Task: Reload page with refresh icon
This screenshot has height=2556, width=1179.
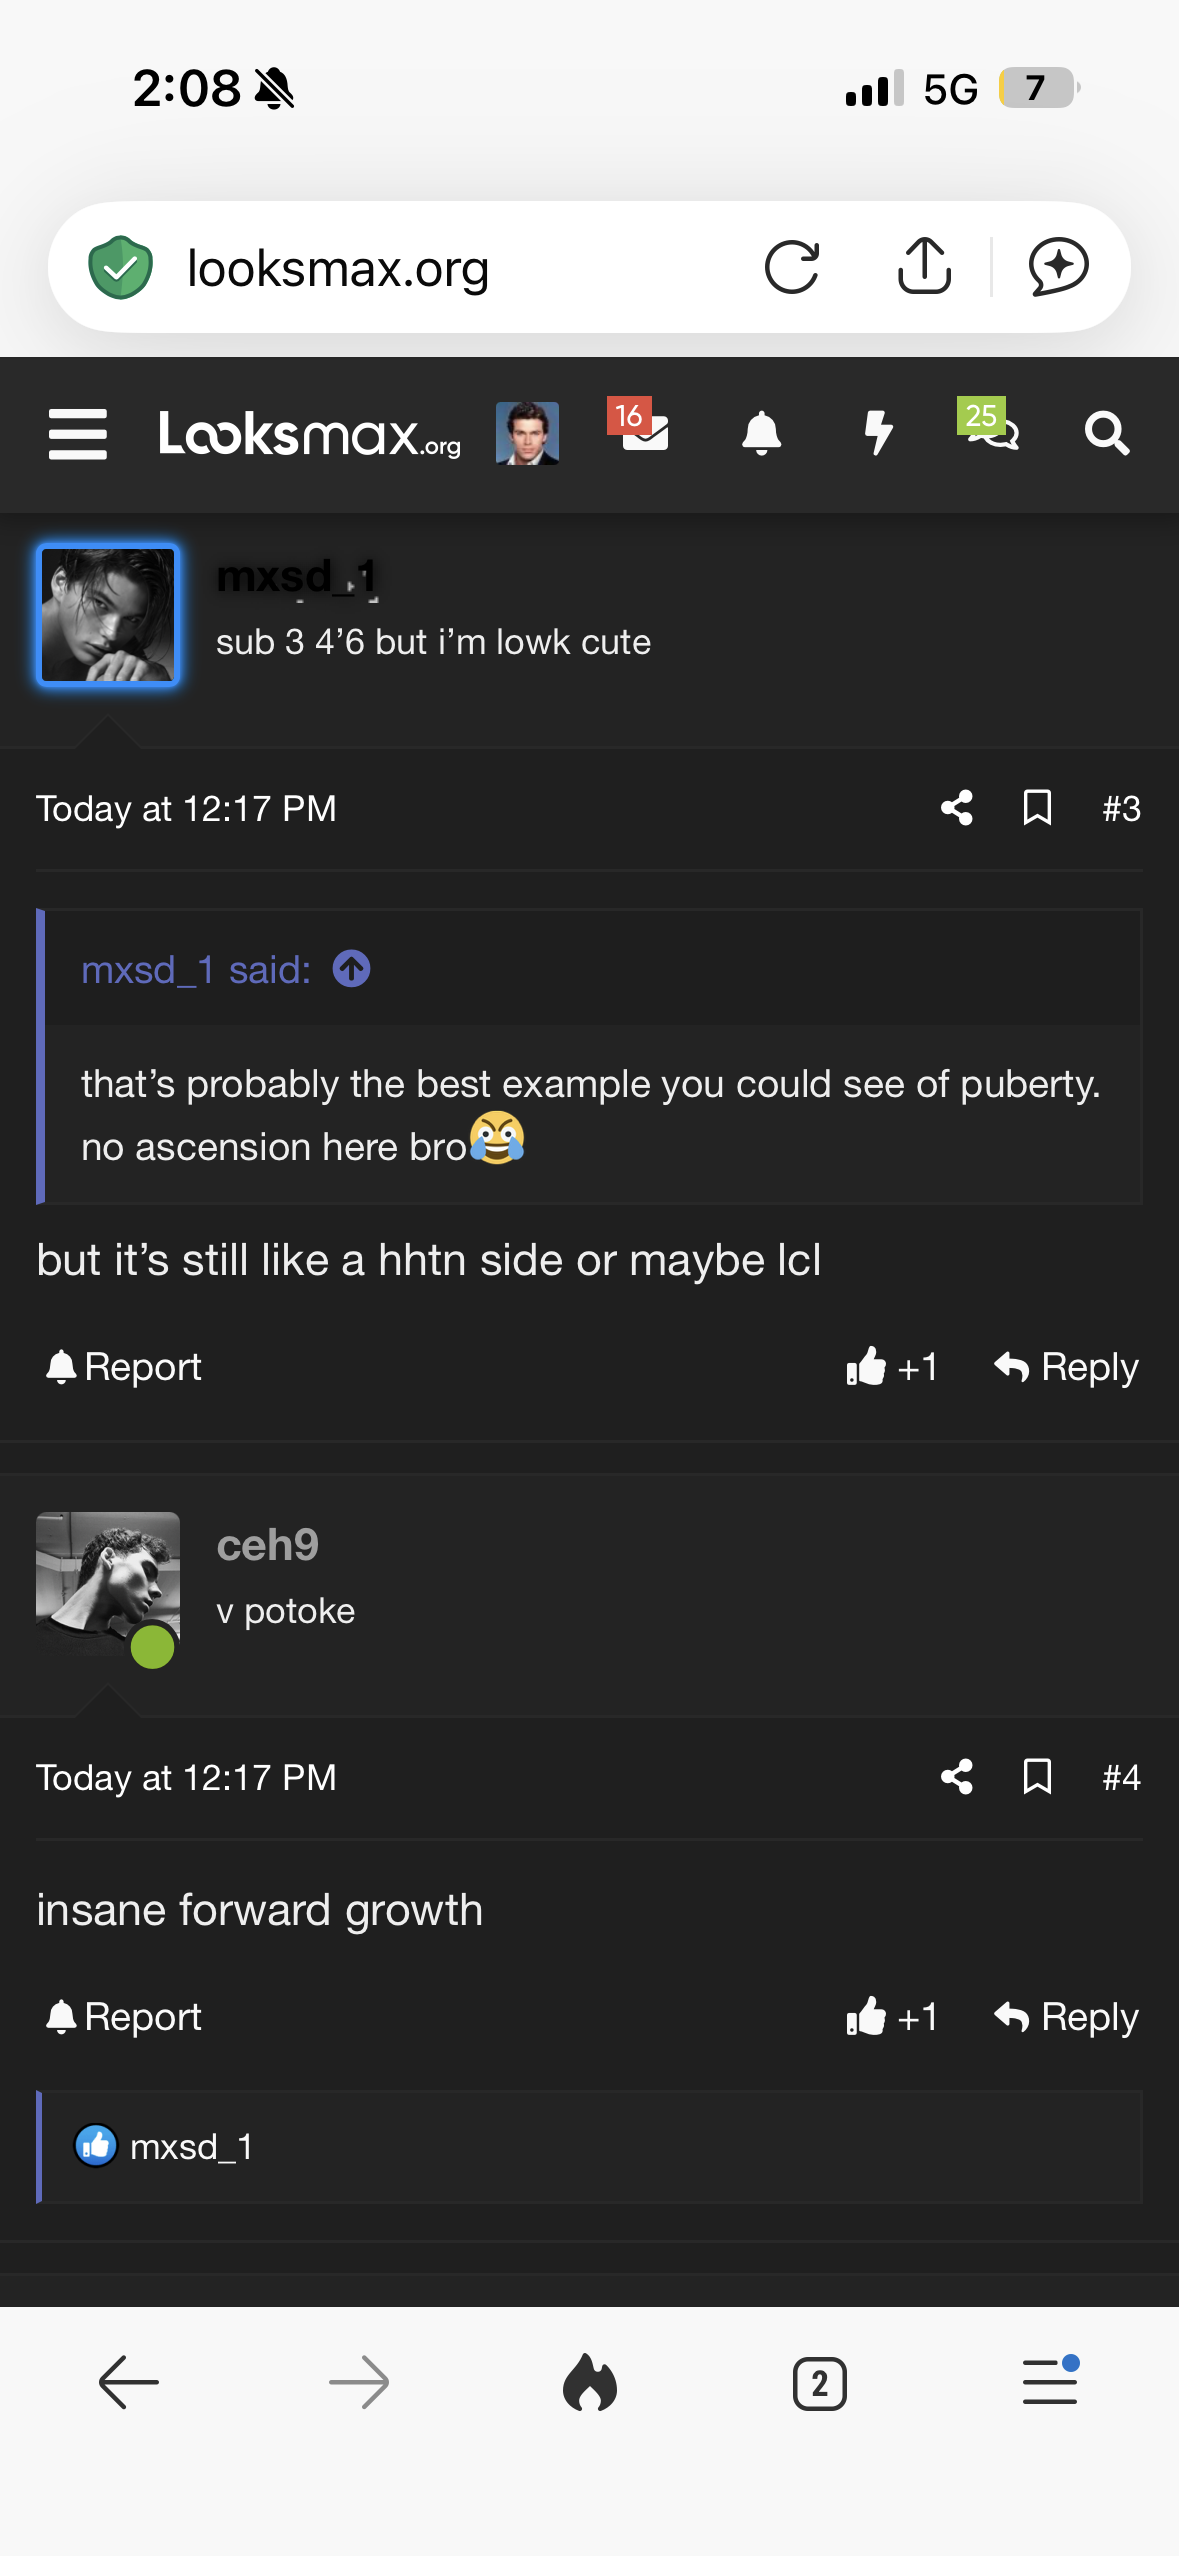Action: click(x=792, y=267)
